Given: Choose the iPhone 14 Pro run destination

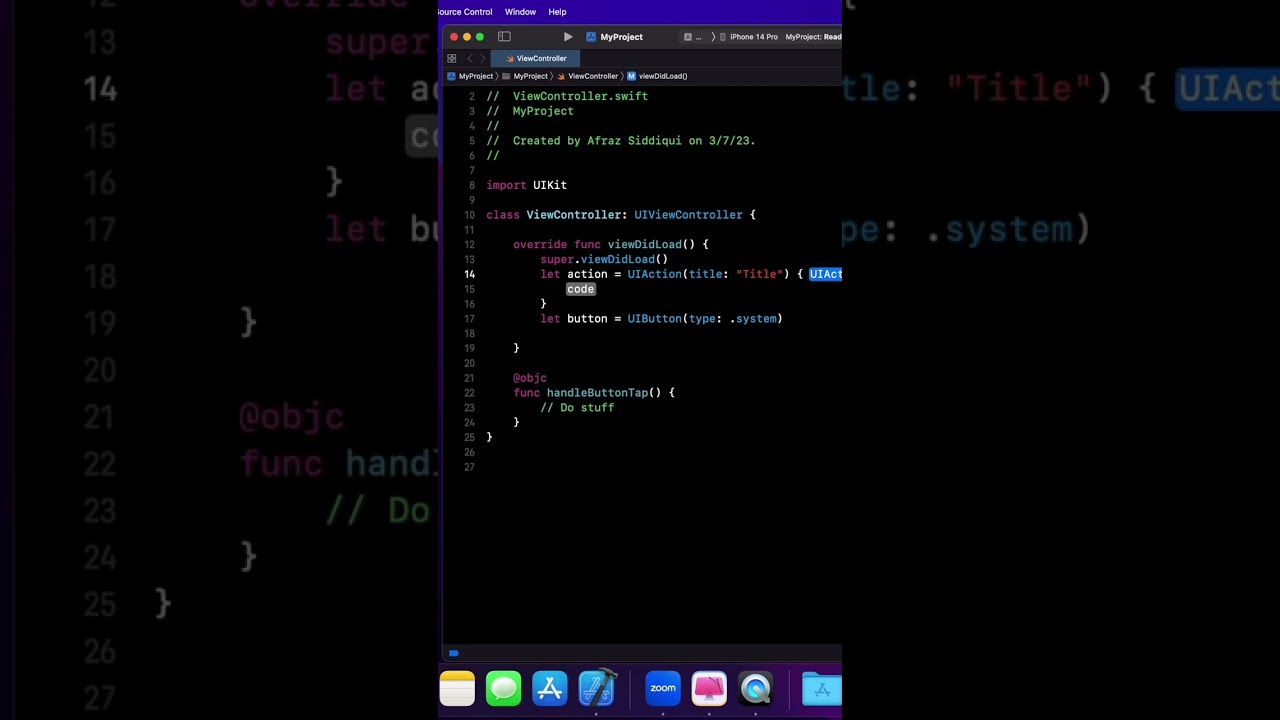Looking at the screenshot, I should pyautogui.click(x=749, y=37).
